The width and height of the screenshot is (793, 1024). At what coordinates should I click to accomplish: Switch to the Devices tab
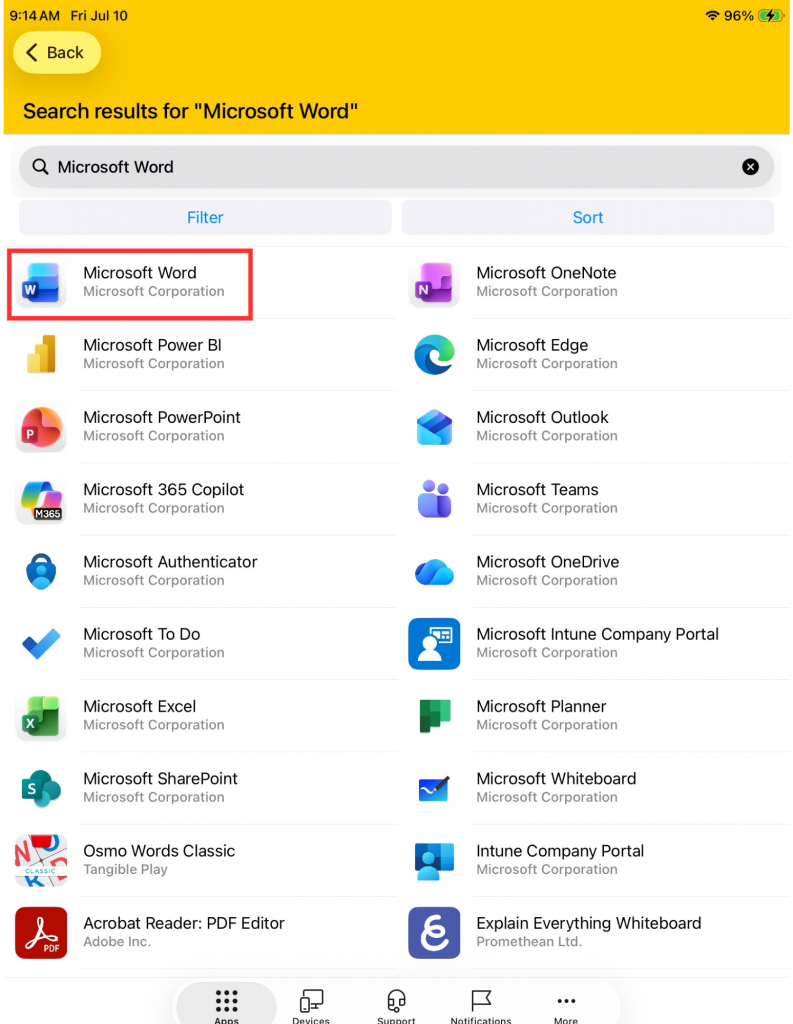pos(311,1006)
